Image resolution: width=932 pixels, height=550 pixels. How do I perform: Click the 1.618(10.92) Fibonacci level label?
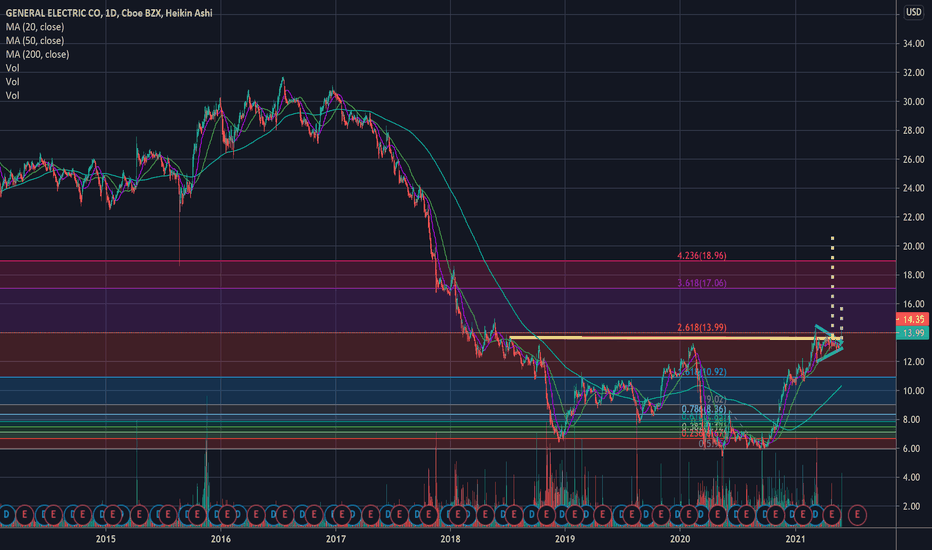pos(701,372)
